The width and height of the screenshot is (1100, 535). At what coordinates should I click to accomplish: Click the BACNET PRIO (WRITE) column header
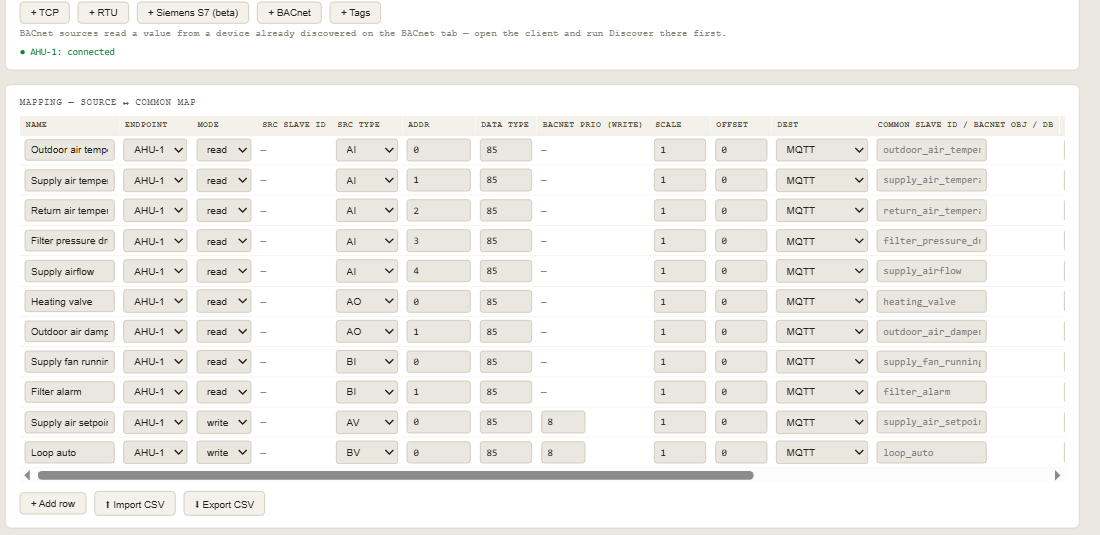click(592, 125)
